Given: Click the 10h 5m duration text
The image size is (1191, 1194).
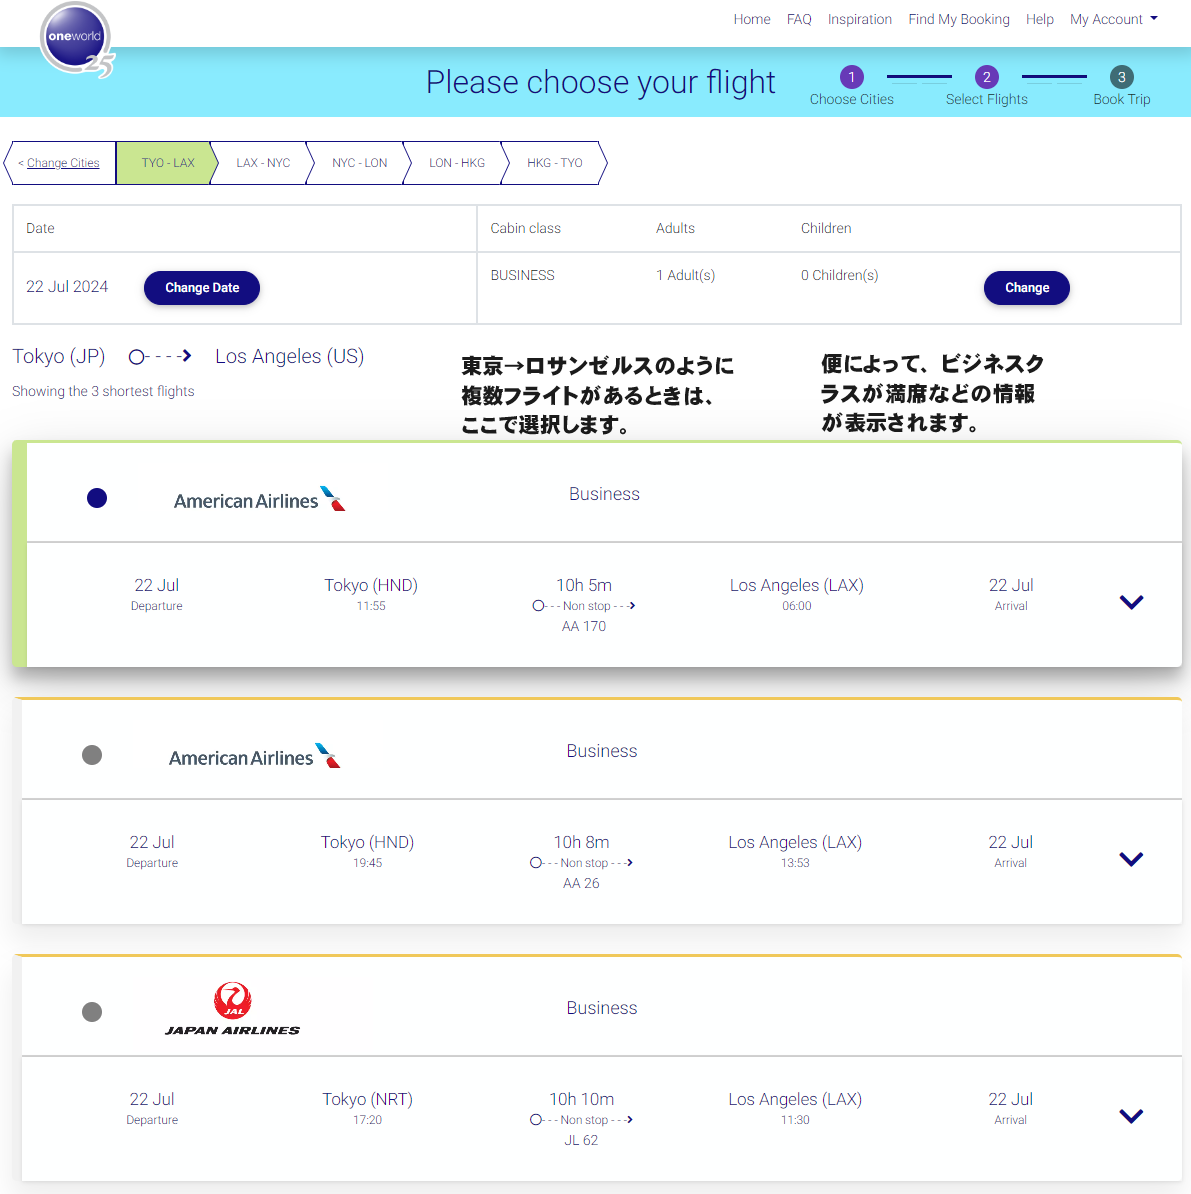Looking at the screenshot, I should [584, 586].
